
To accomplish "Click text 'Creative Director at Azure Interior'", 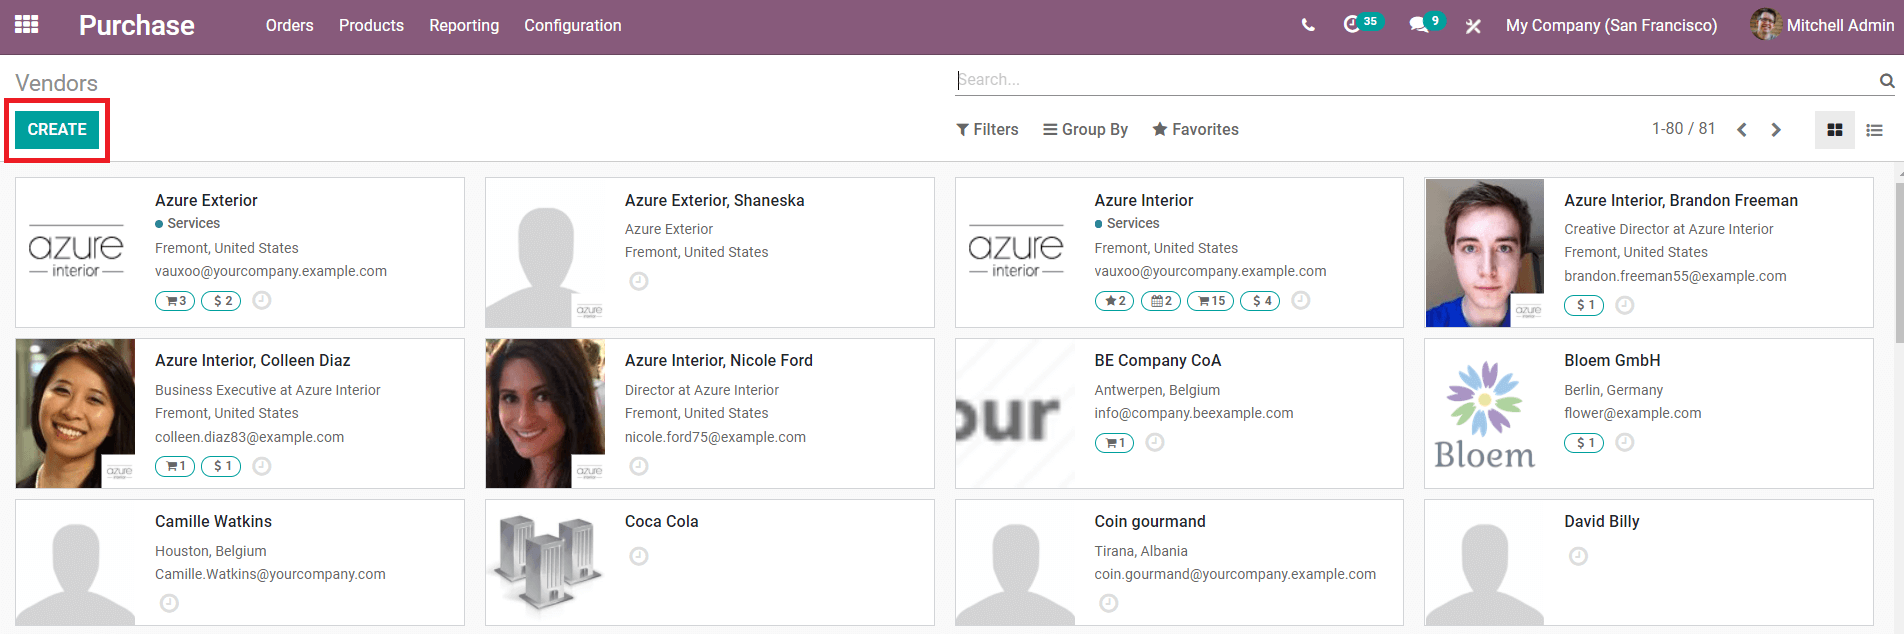I will [x=1669, y=229].
